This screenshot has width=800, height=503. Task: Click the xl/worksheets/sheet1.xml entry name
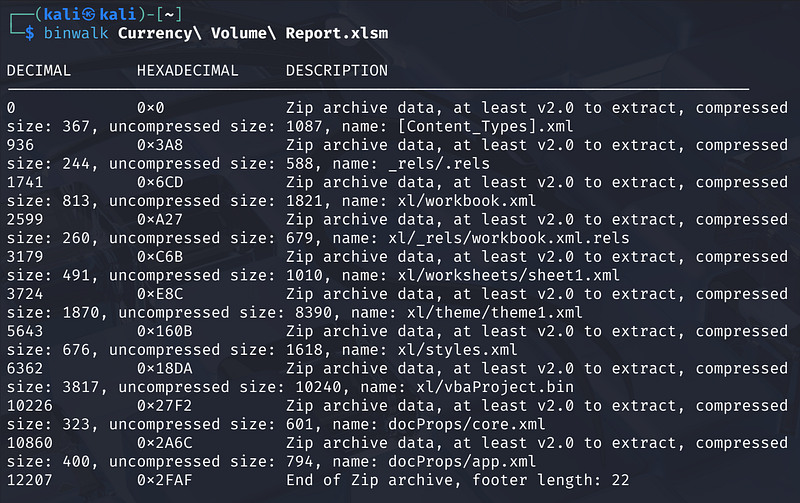[x=509, y=275]
